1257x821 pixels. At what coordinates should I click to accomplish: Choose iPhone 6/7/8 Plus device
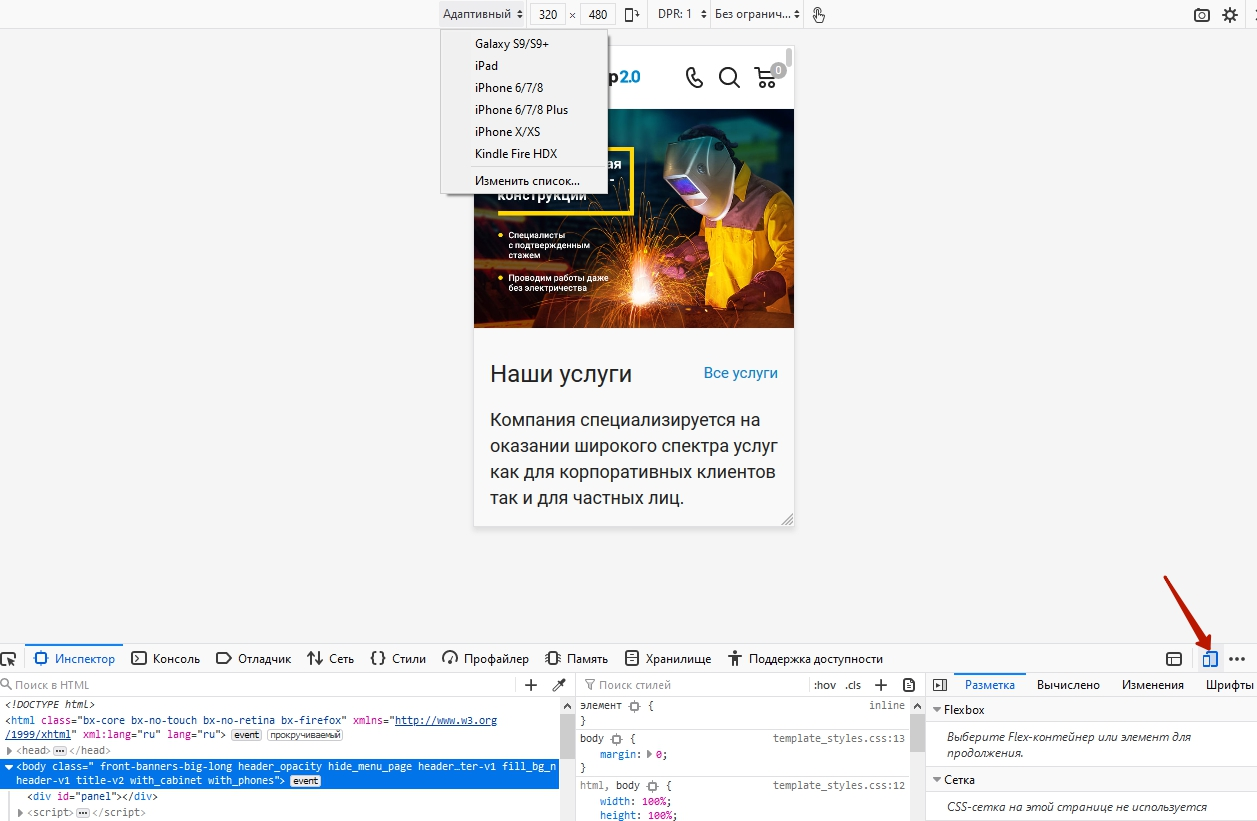[524, 110]
